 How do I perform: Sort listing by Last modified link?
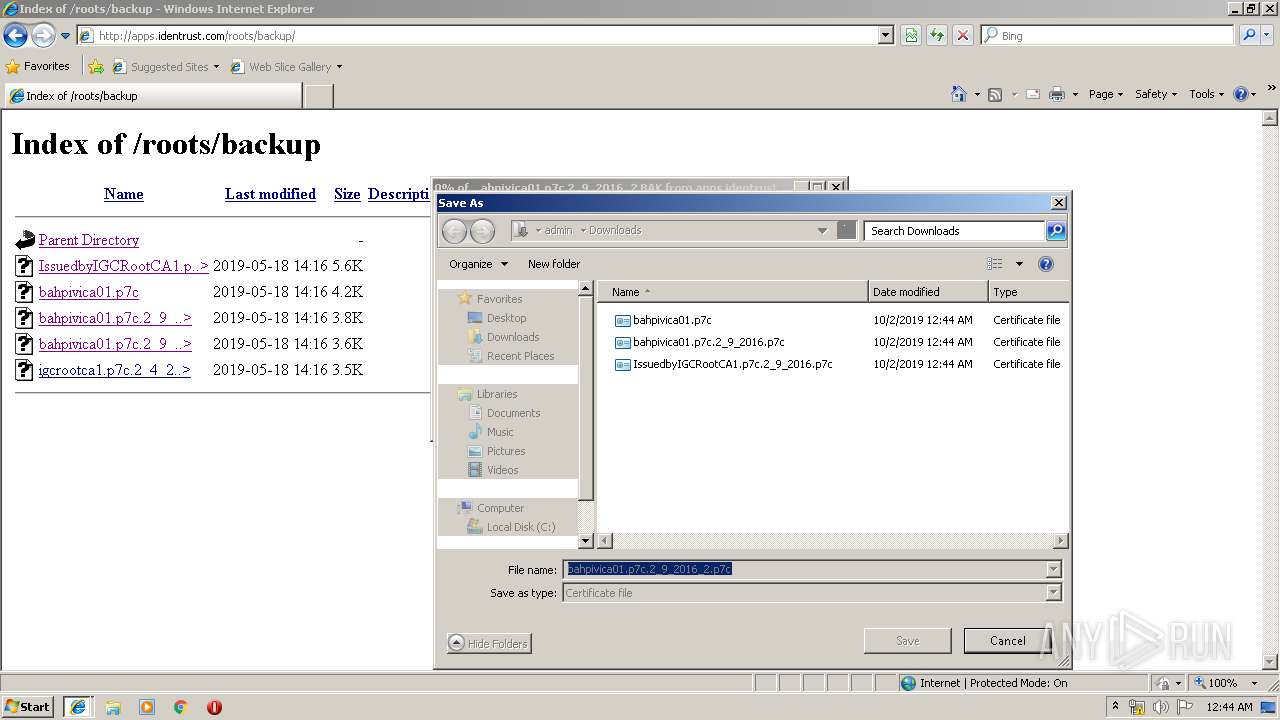[x=270, y=194]
